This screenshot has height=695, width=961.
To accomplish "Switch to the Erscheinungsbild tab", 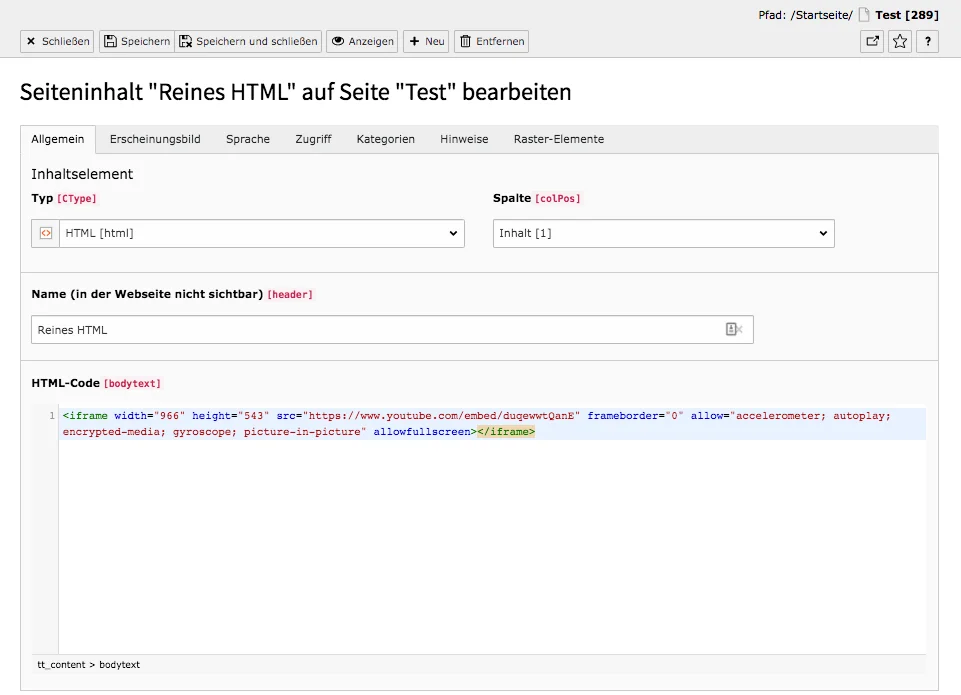I will click(155, 139).
